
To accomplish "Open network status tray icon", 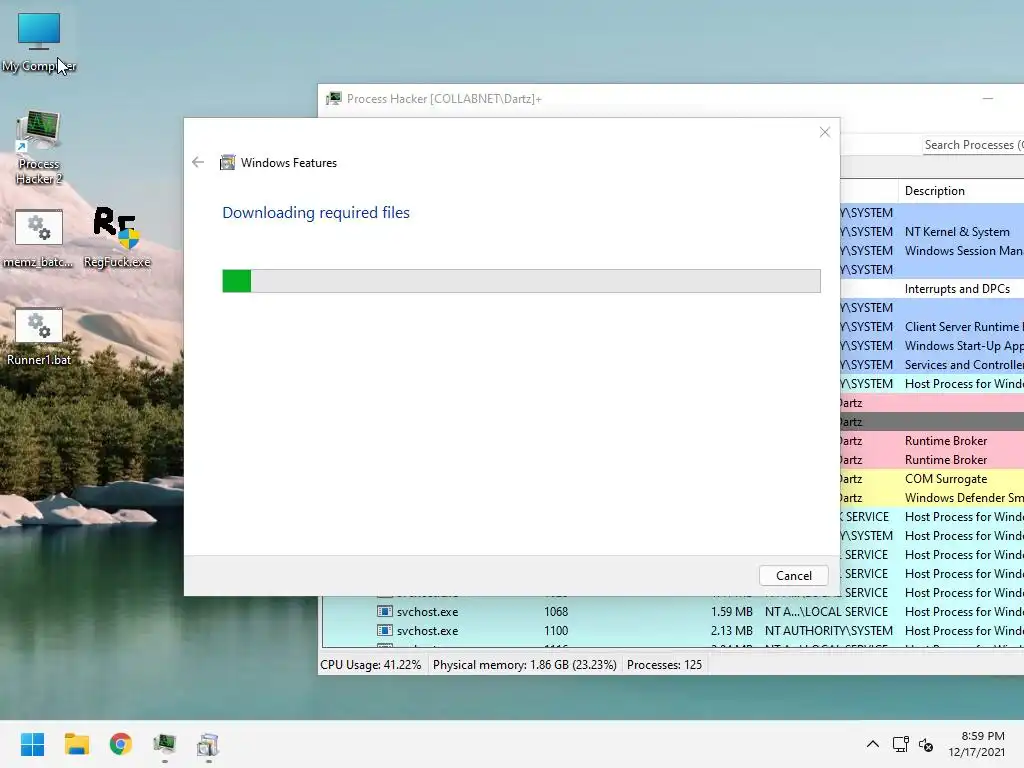I will (901, 744).
